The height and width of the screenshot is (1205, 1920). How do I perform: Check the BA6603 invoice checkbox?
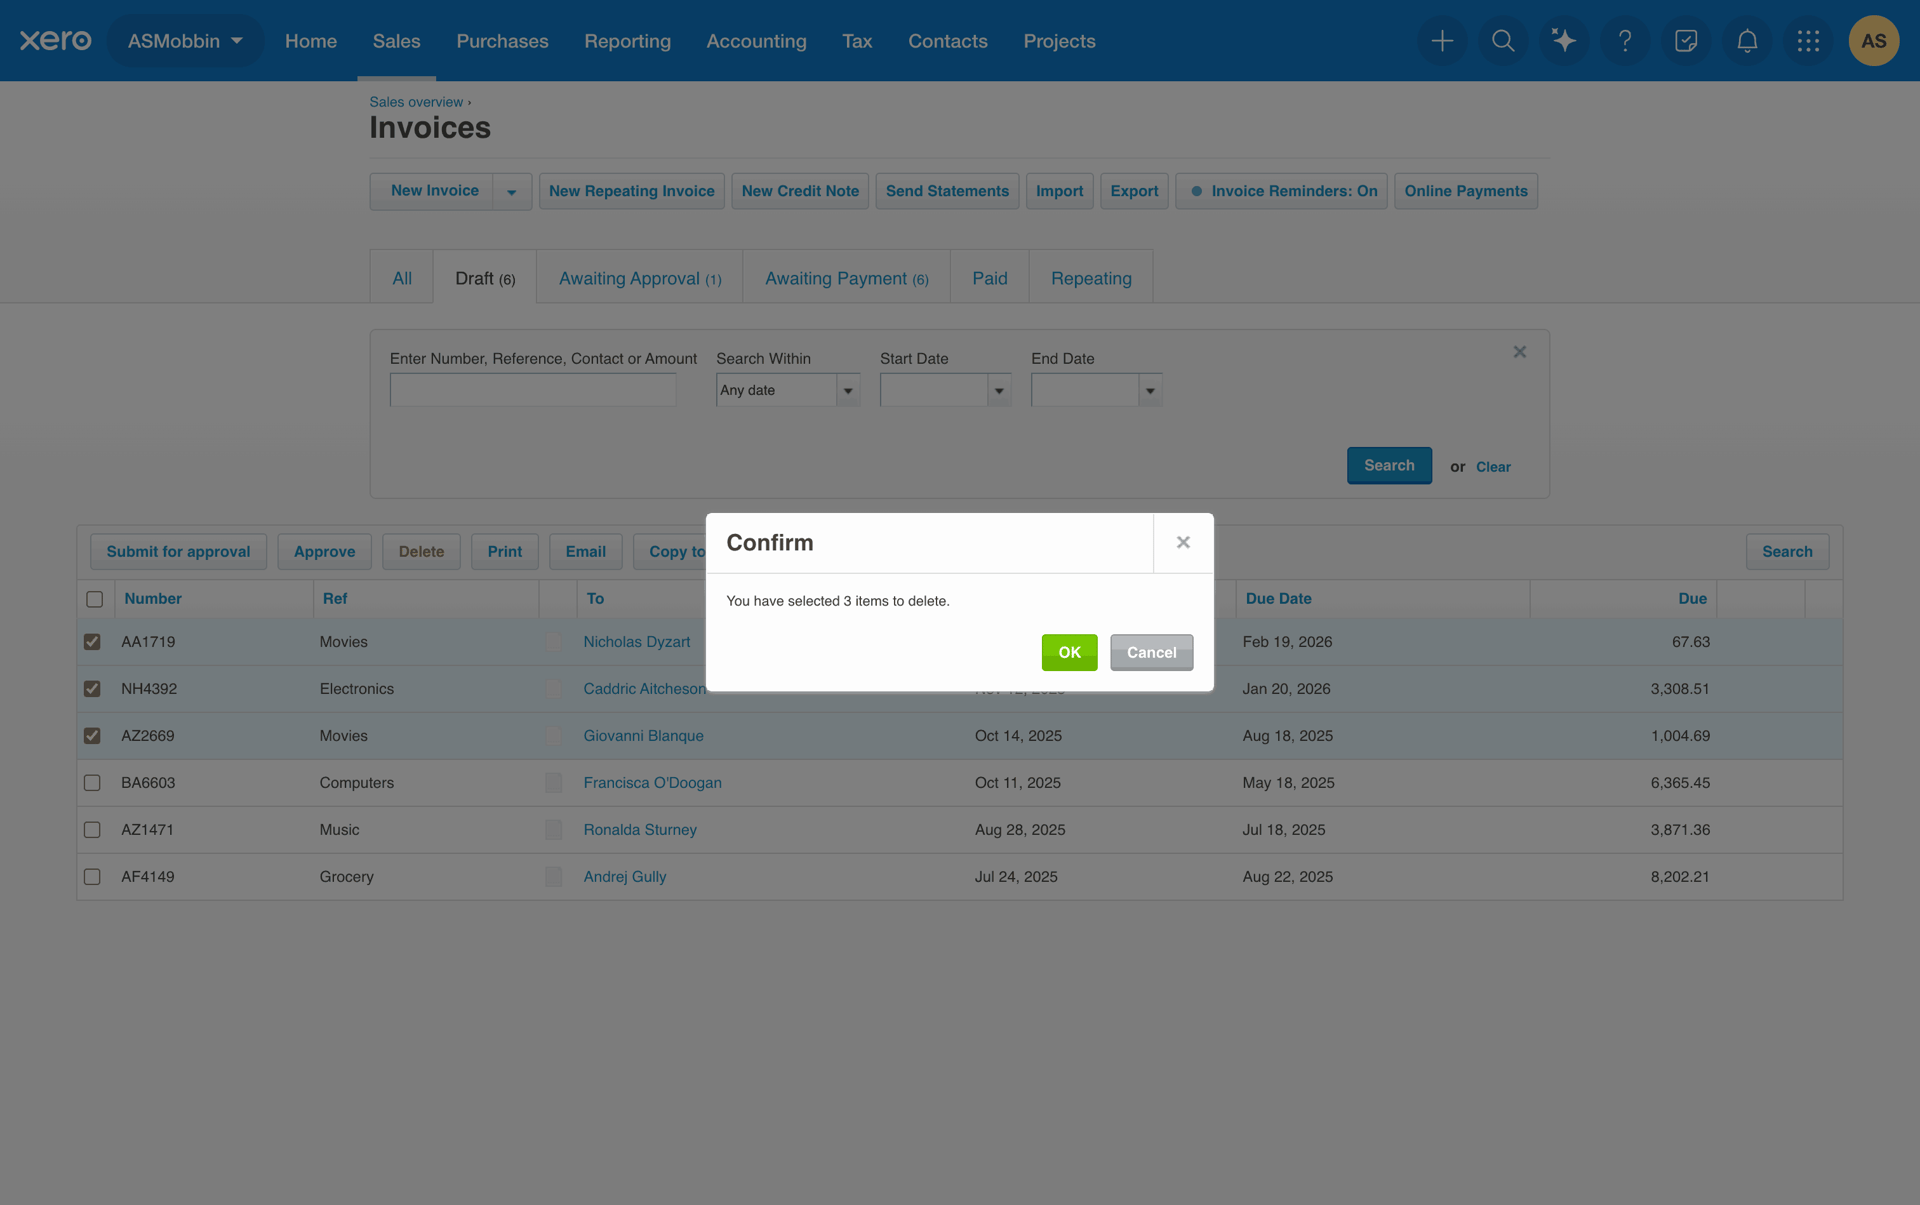[92, 783]
